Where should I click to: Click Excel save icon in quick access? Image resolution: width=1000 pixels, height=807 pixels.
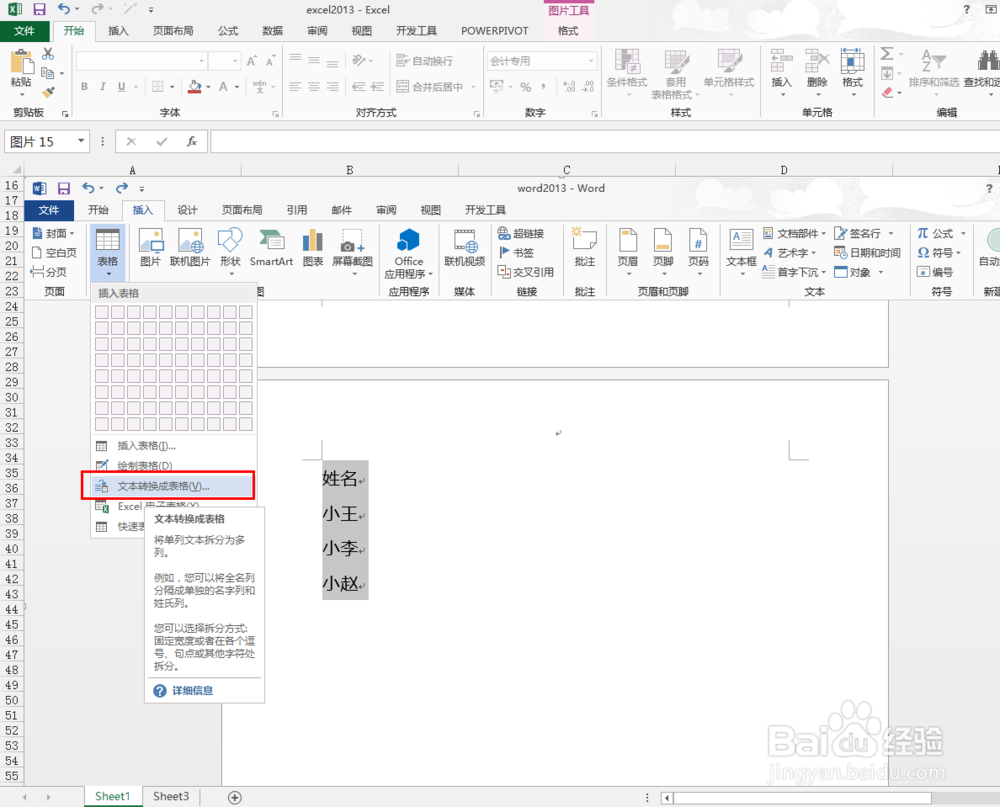coord(40,9)
